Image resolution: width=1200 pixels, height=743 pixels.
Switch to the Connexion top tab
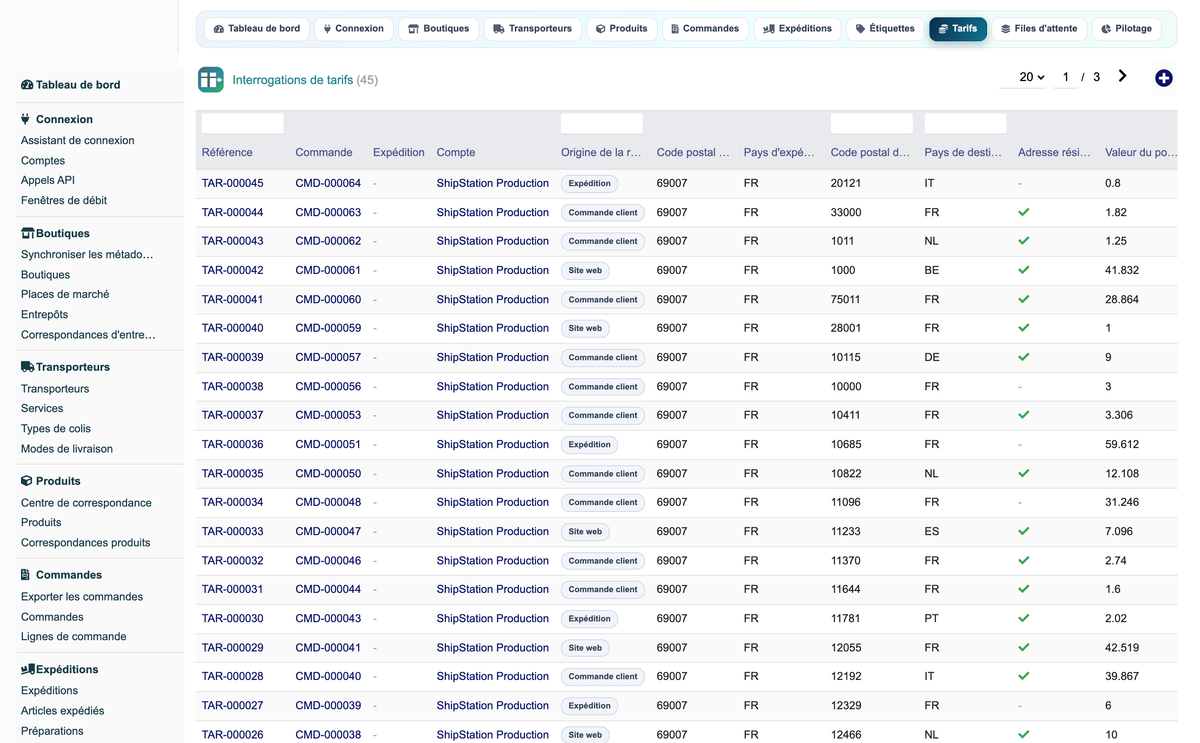tap(353, 29)
